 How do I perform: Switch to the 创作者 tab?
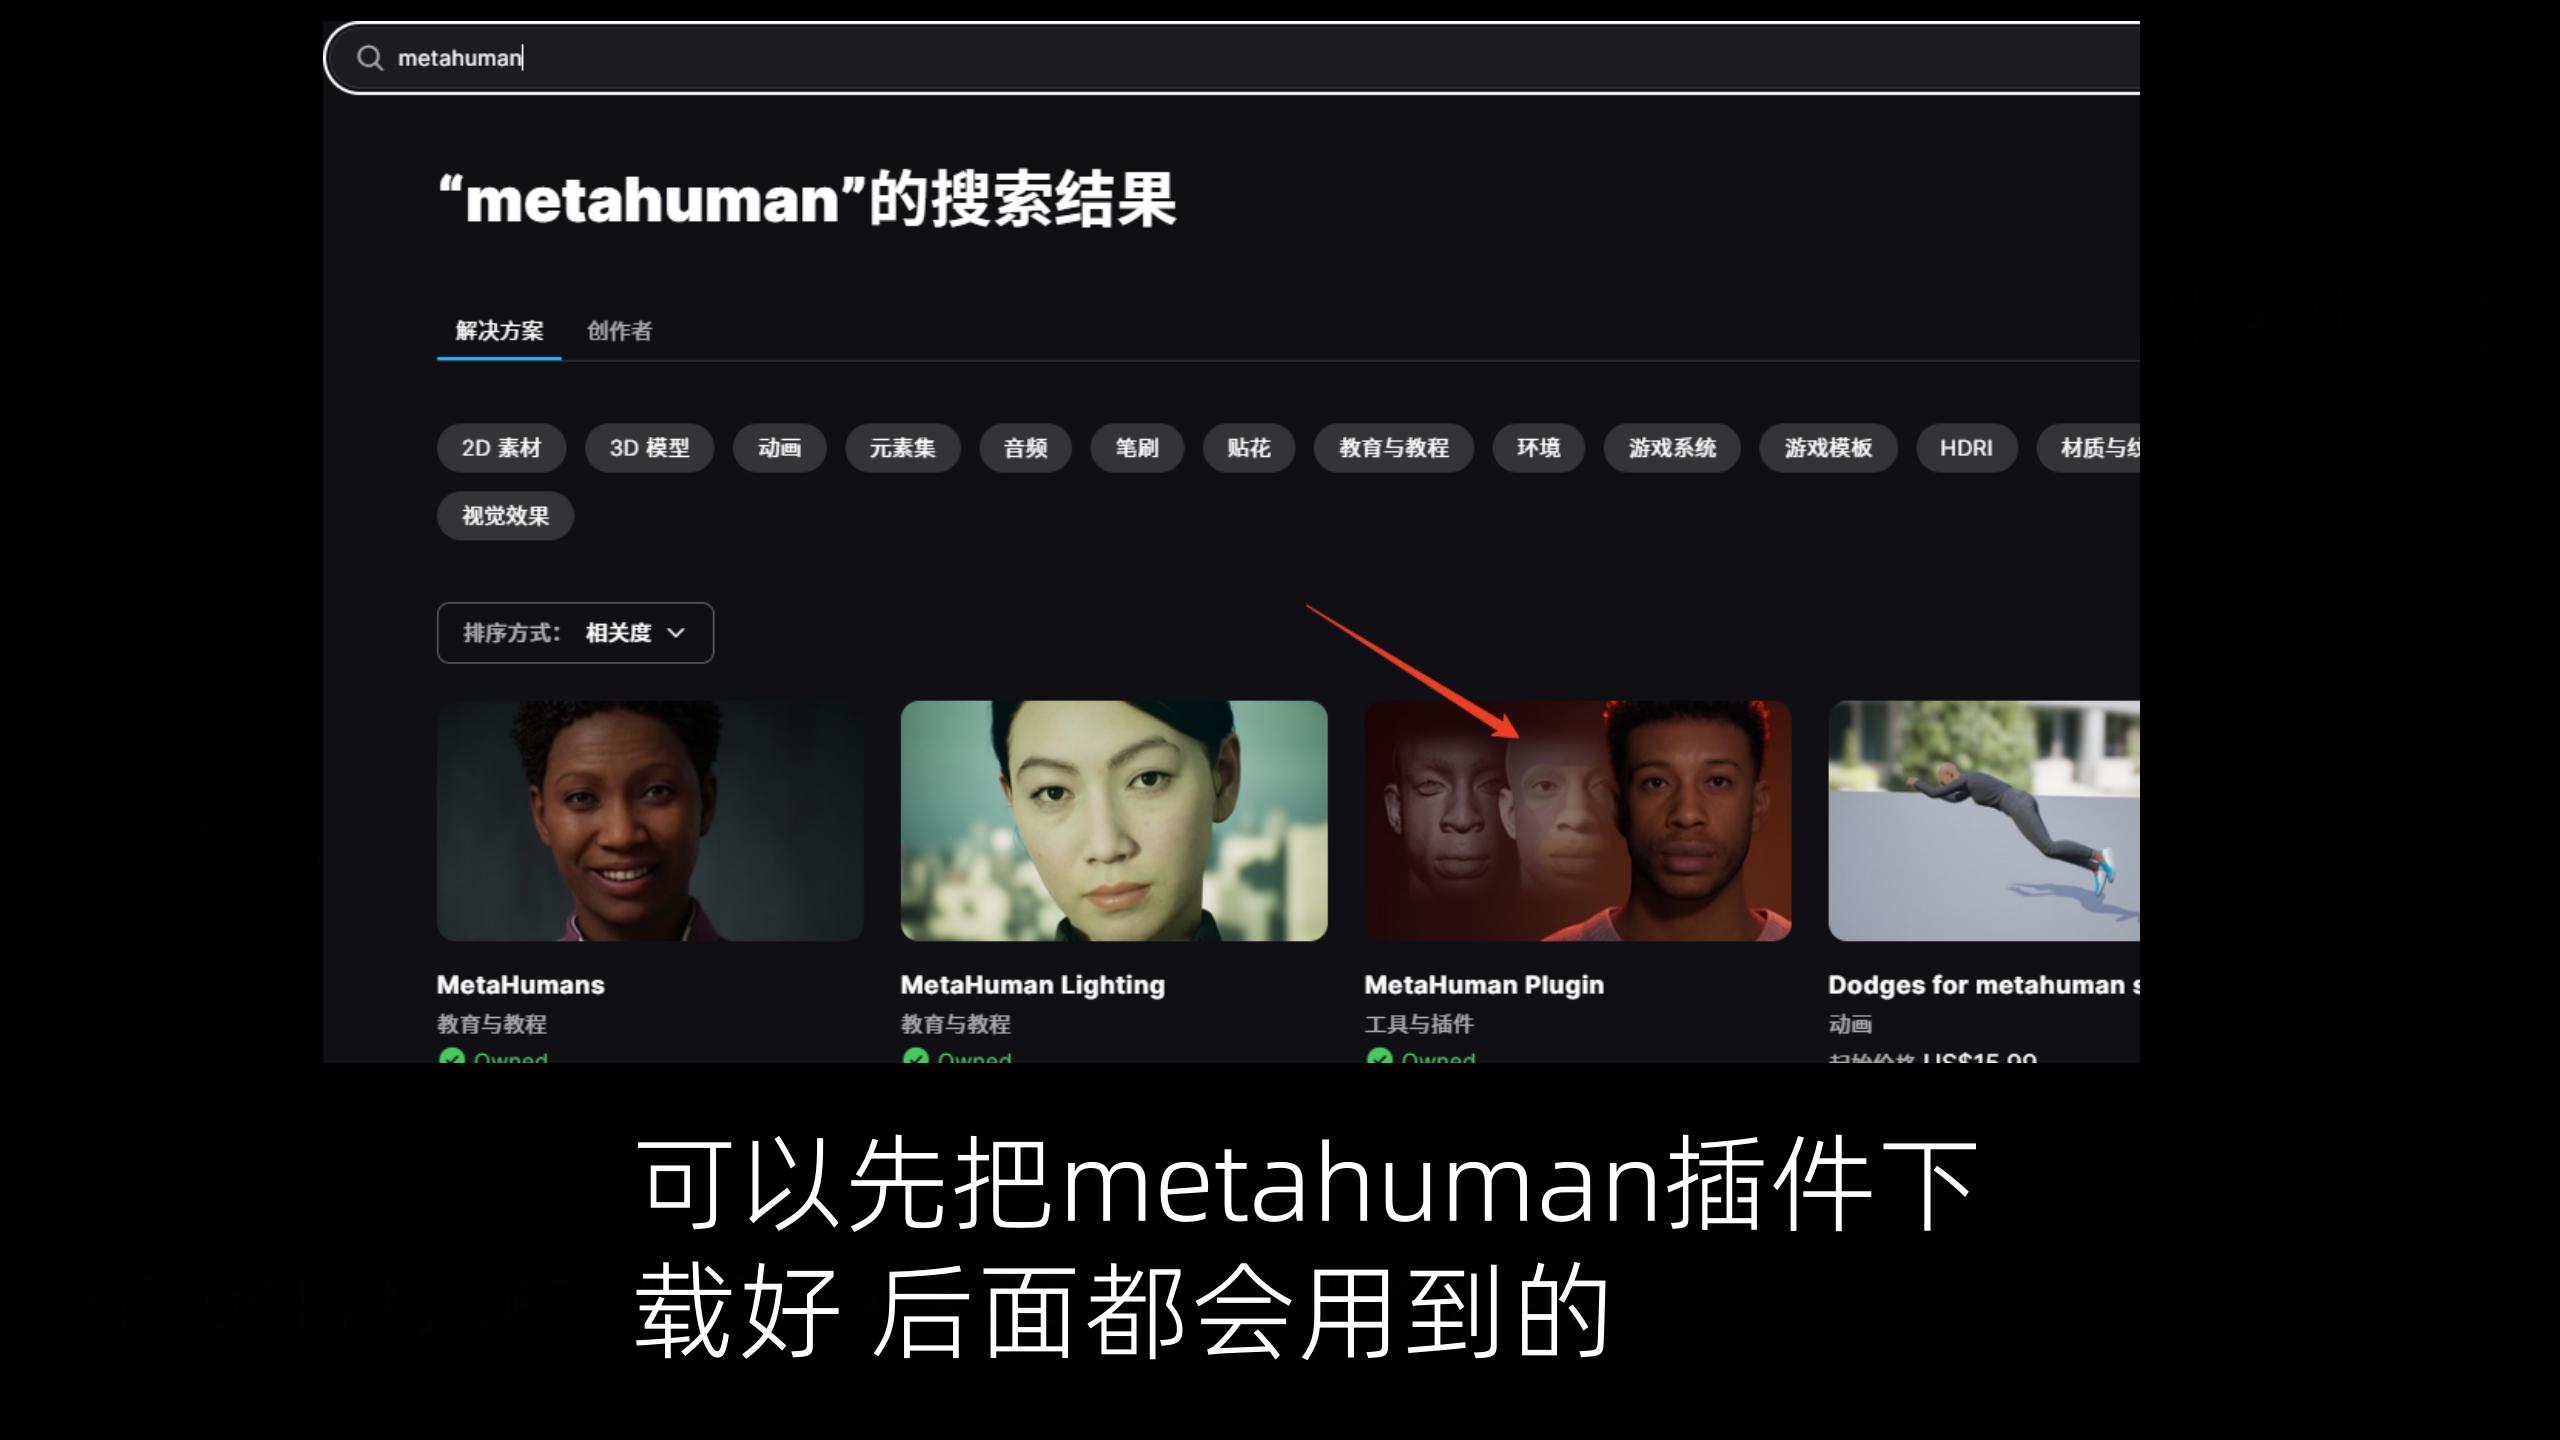619,331
